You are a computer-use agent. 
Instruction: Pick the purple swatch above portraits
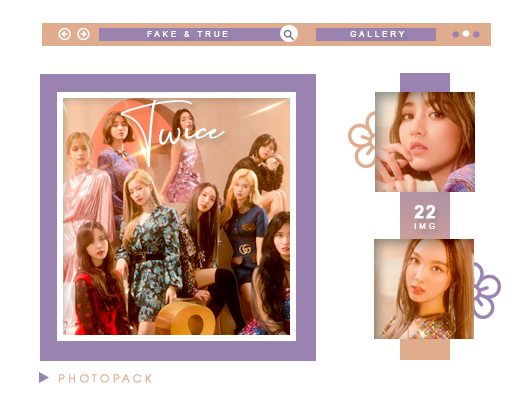coord(425,82)
